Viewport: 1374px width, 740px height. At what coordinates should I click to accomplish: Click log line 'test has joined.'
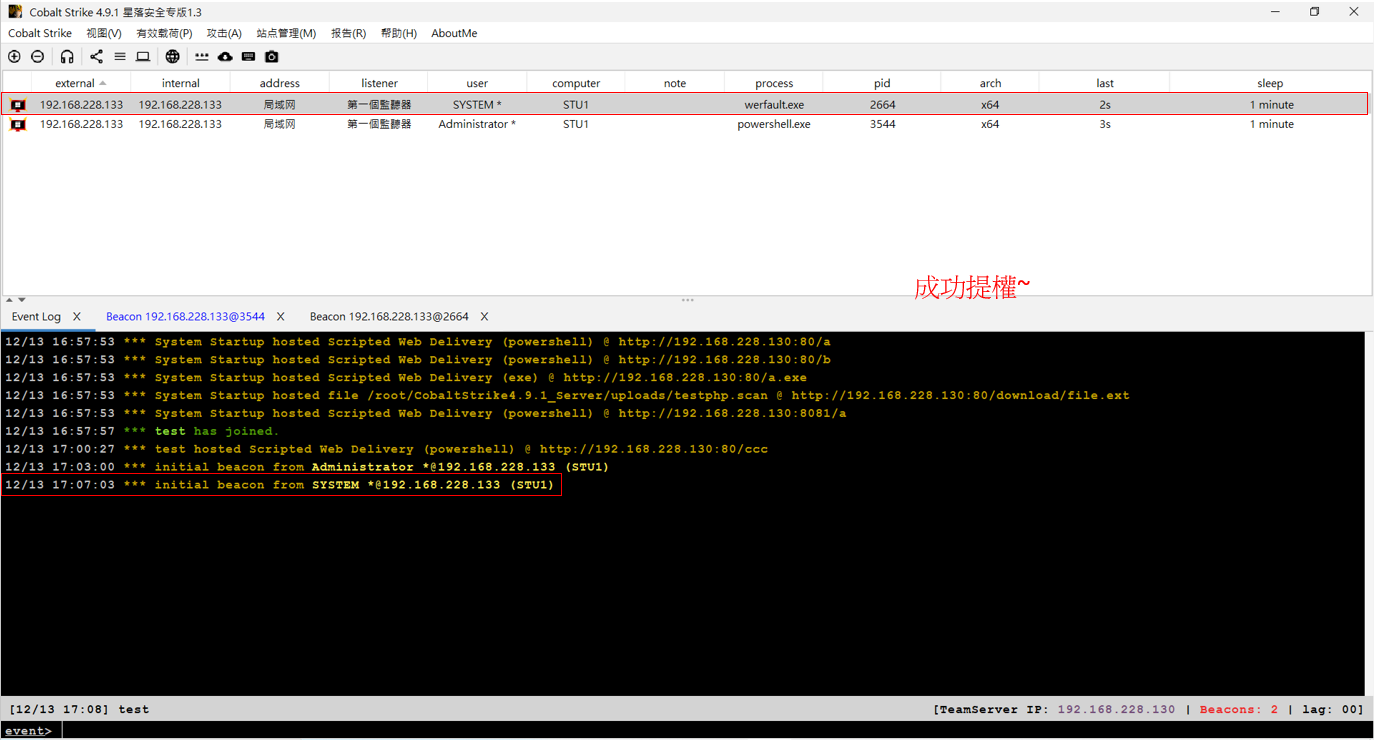142,432
